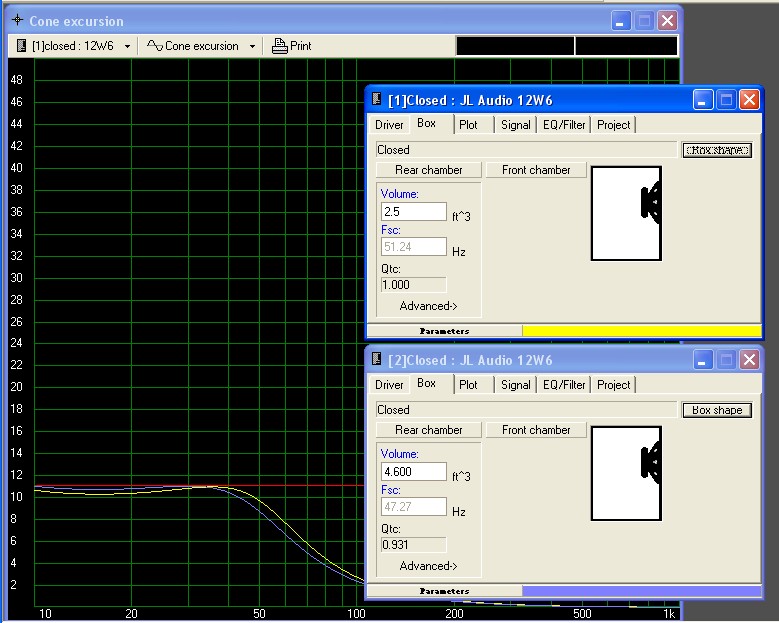Screen dimensions: 779x623
Task: Click the Volume field showing 4.600
Action: point(413,471)
